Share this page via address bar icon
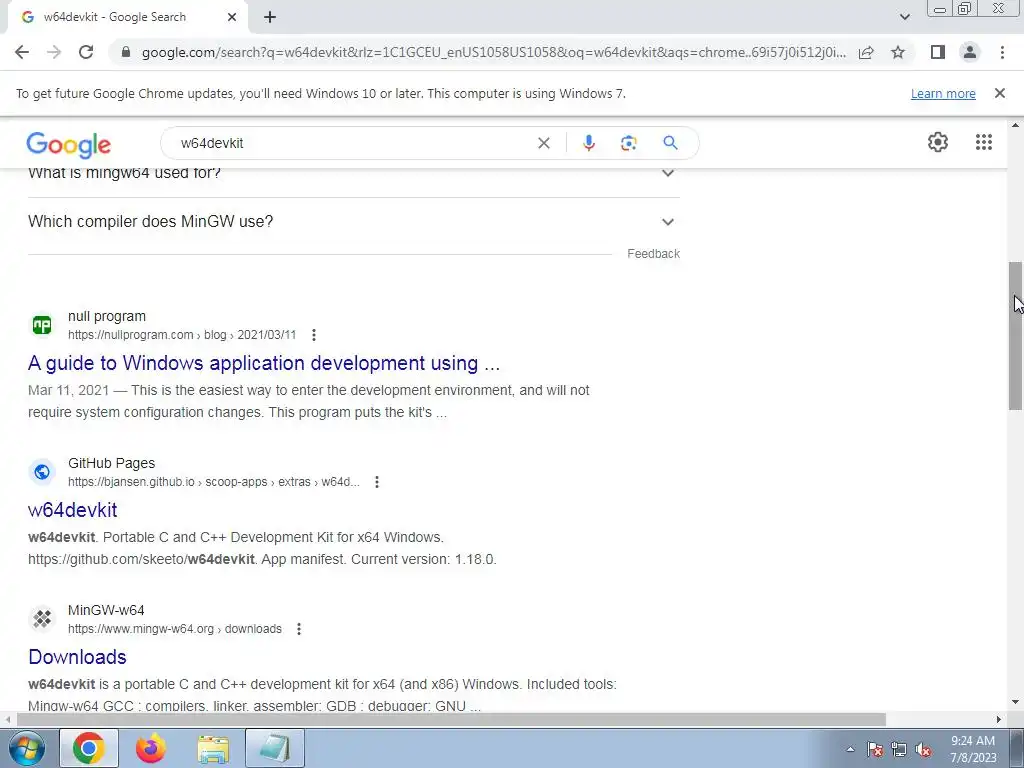The width and height of the screenshot is (1024, 768). tap(866, 52)
